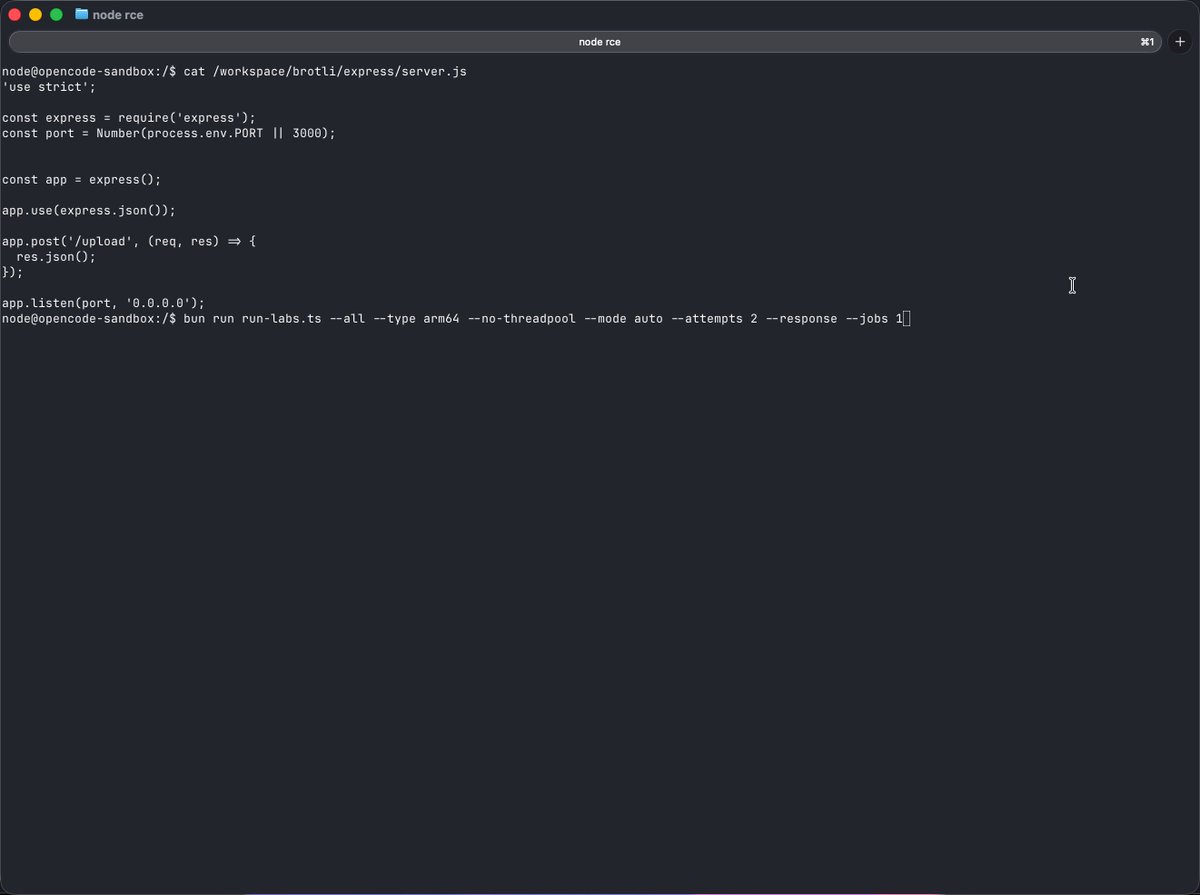Screen dimensions: 1200x895
Task: Maximize window with the green button
Action: (56, 14)
